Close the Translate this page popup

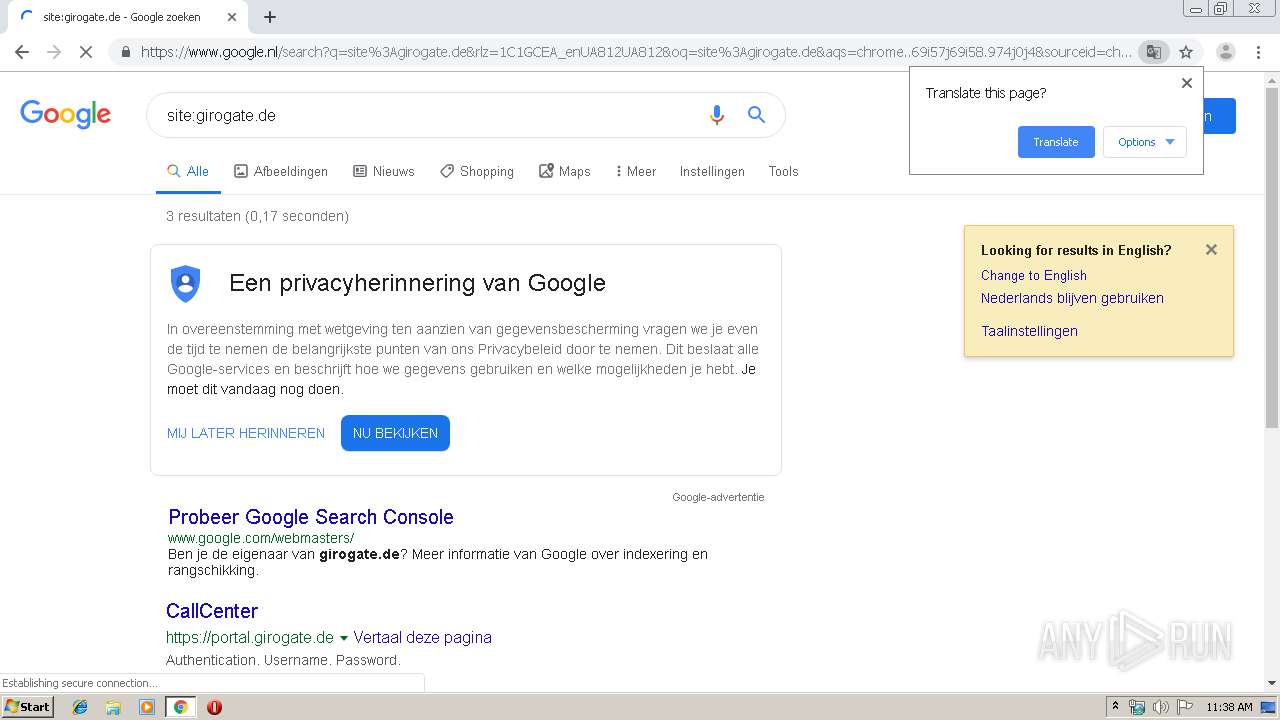pyautogui.click(x=1187, y=83)
